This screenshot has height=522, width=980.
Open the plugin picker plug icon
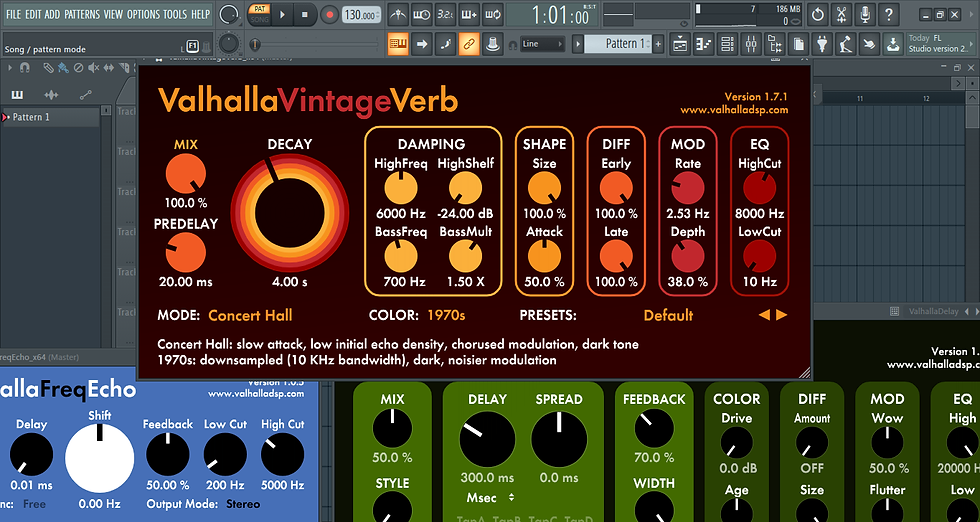(x=822, y=44)
